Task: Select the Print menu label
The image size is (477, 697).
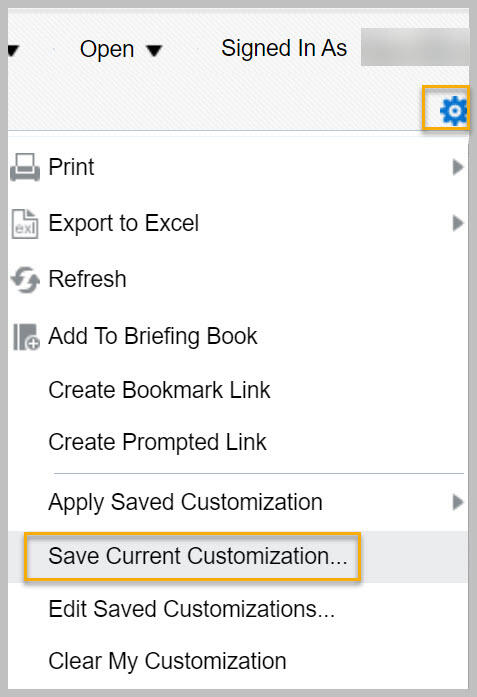Action: click(x=71, y=167)
